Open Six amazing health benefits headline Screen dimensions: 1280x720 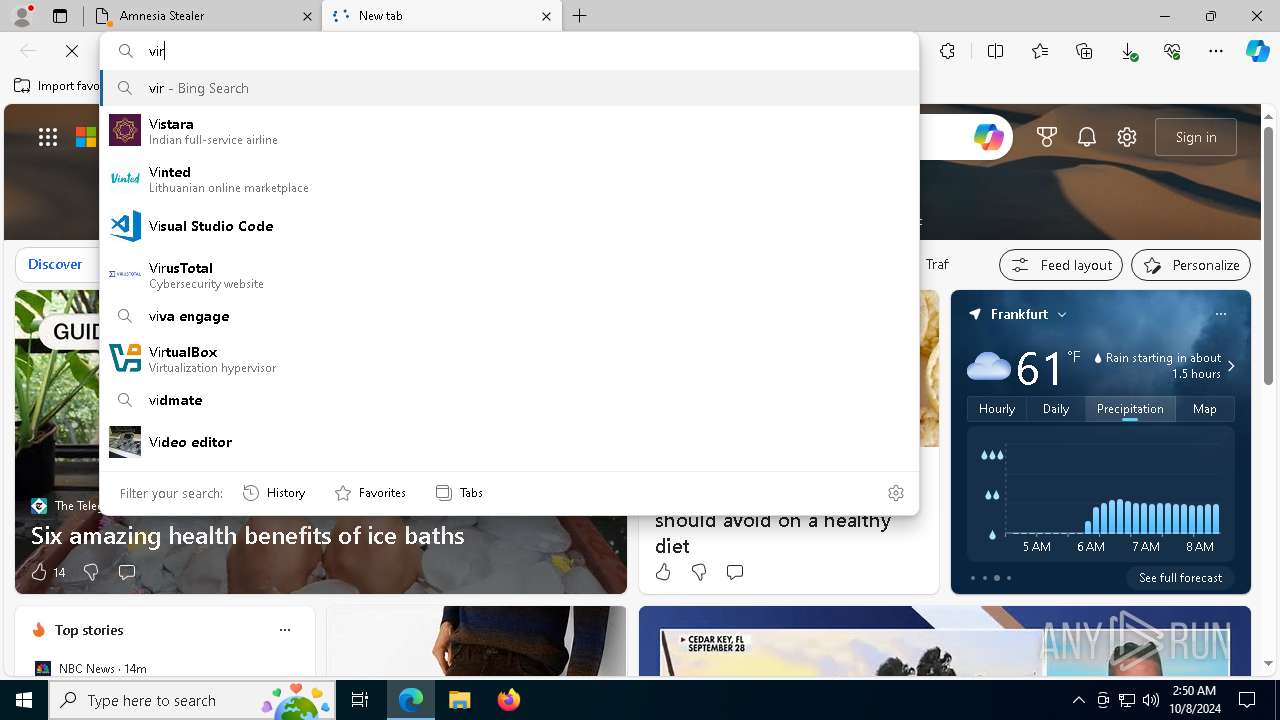(248, 536)
